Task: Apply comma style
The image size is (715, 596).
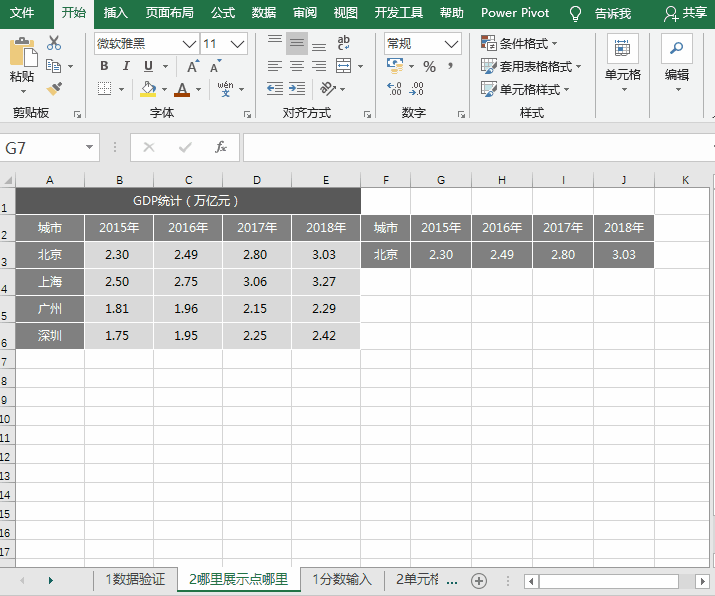Action: [451, 66]
